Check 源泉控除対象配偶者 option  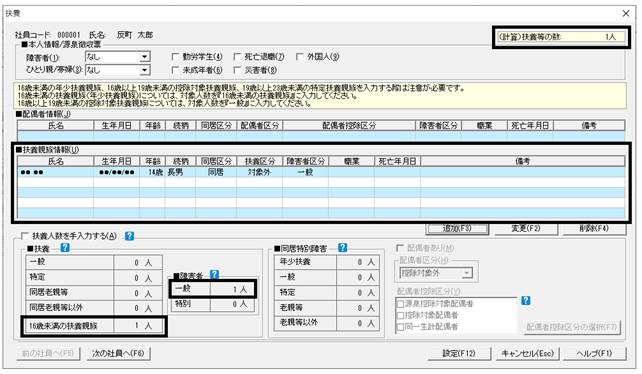click(400, 304)
